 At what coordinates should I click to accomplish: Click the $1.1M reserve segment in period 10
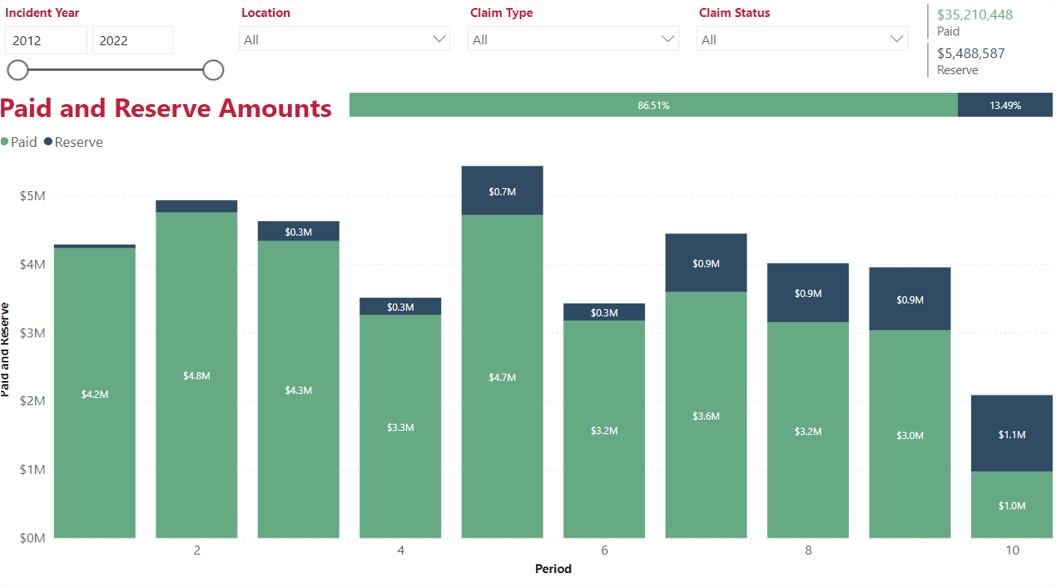coord(1012,434)
